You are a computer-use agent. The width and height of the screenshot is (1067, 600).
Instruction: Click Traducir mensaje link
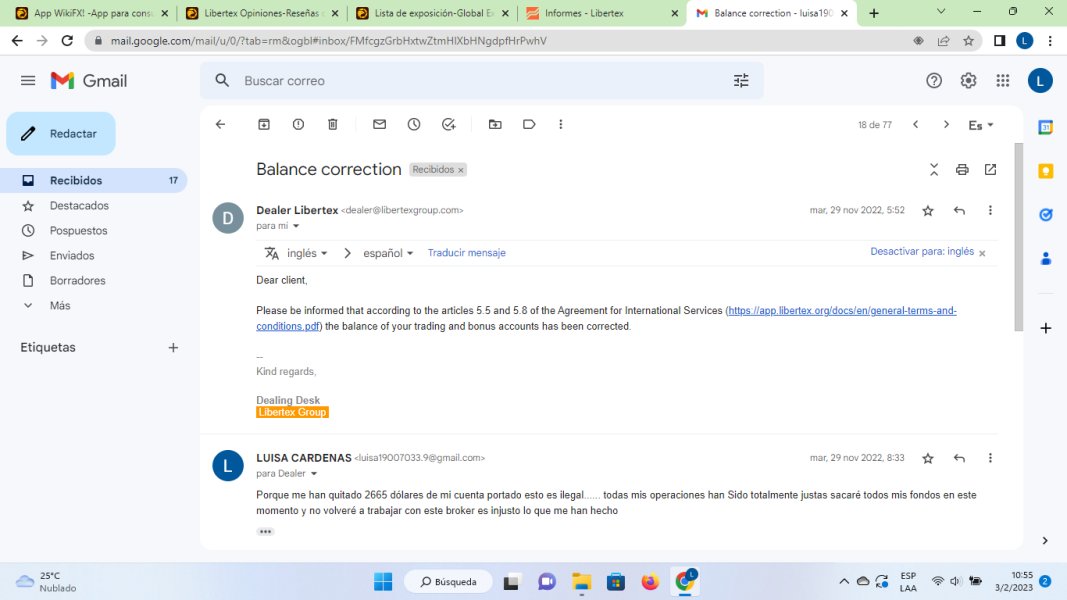click(x=466, y=252)
